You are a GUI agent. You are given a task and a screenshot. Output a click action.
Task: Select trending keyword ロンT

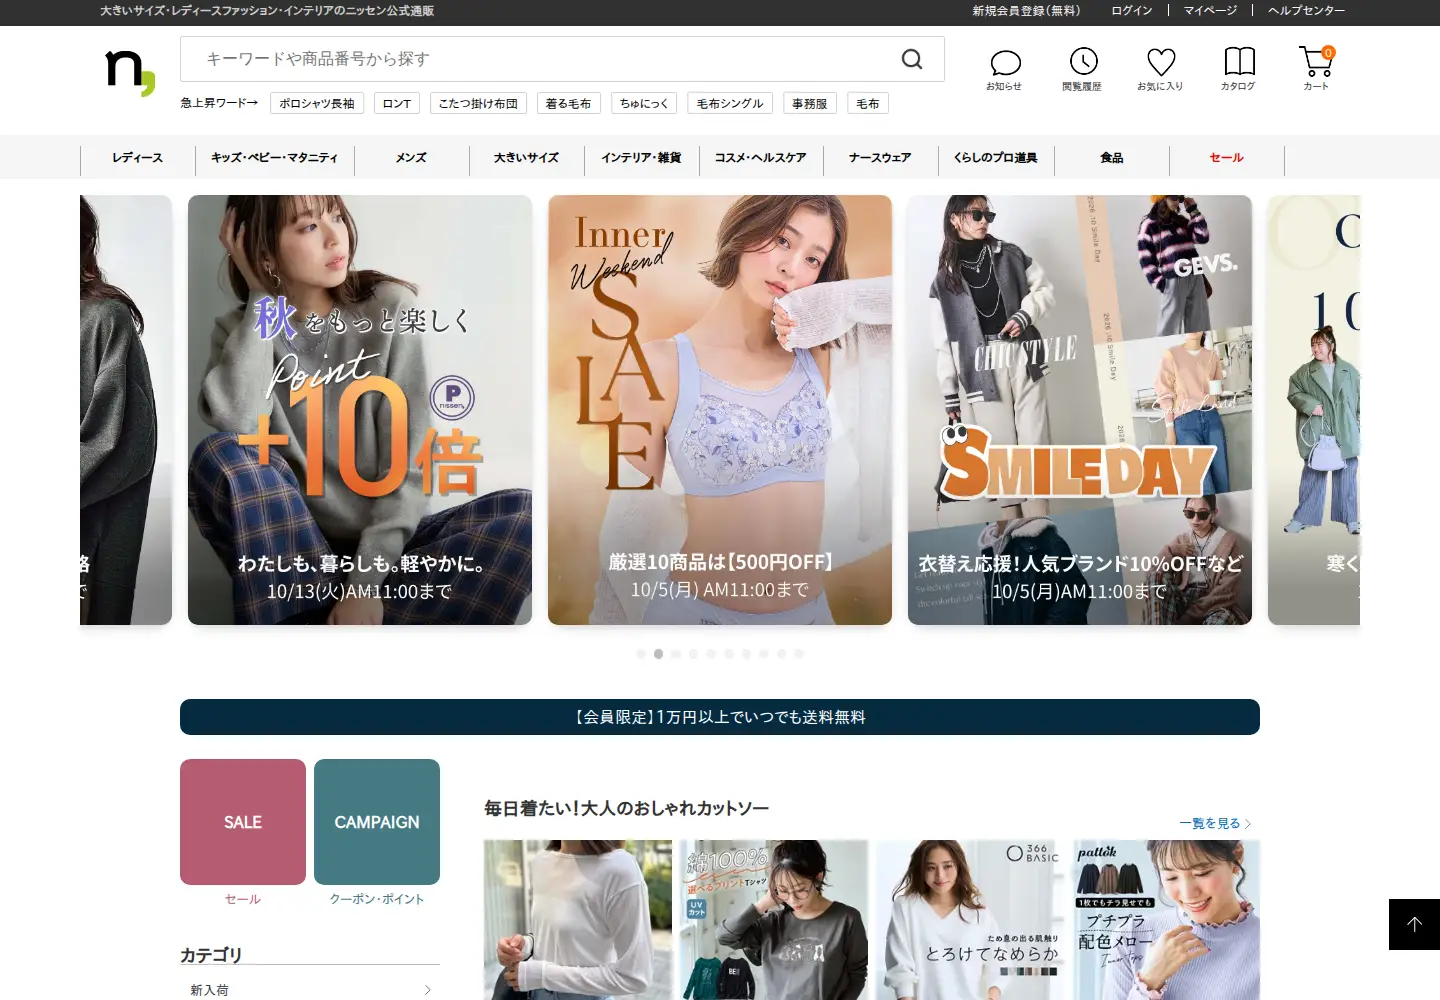coord(397,103)
